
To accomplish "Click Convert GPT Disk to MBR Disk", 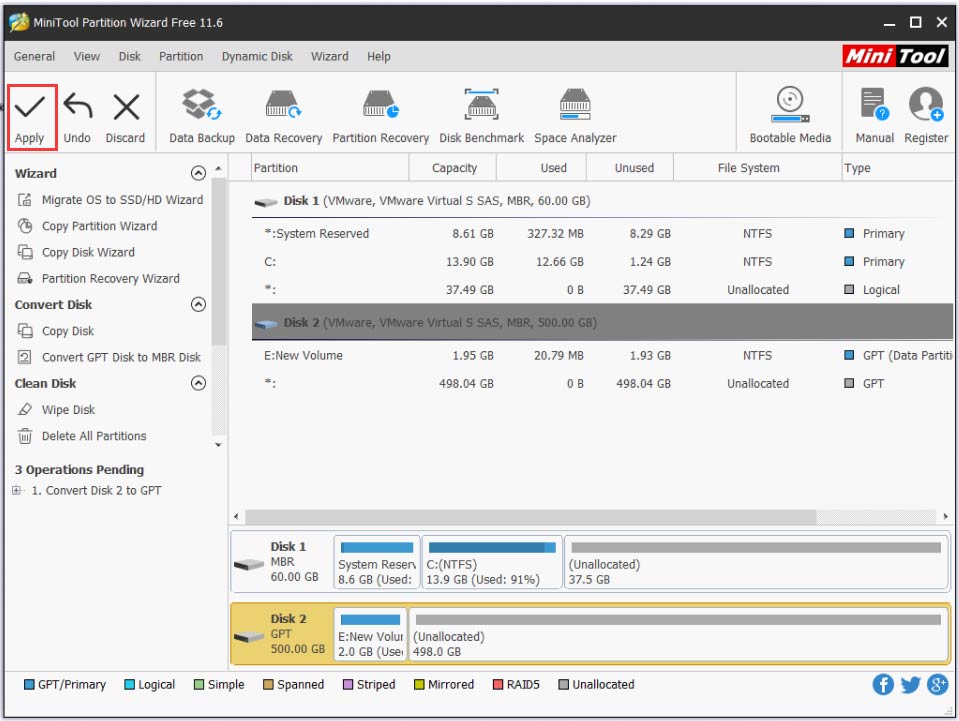I will 121,358.
